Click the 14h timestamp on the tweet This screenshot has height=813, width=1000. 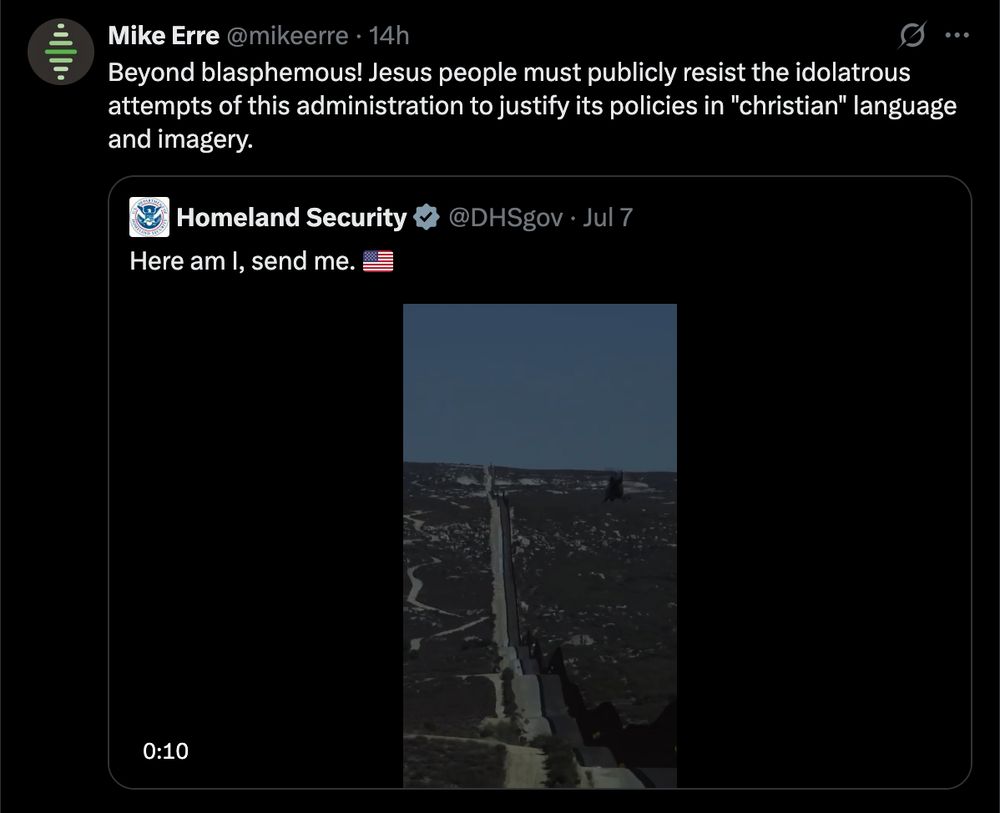coord(392,33)
